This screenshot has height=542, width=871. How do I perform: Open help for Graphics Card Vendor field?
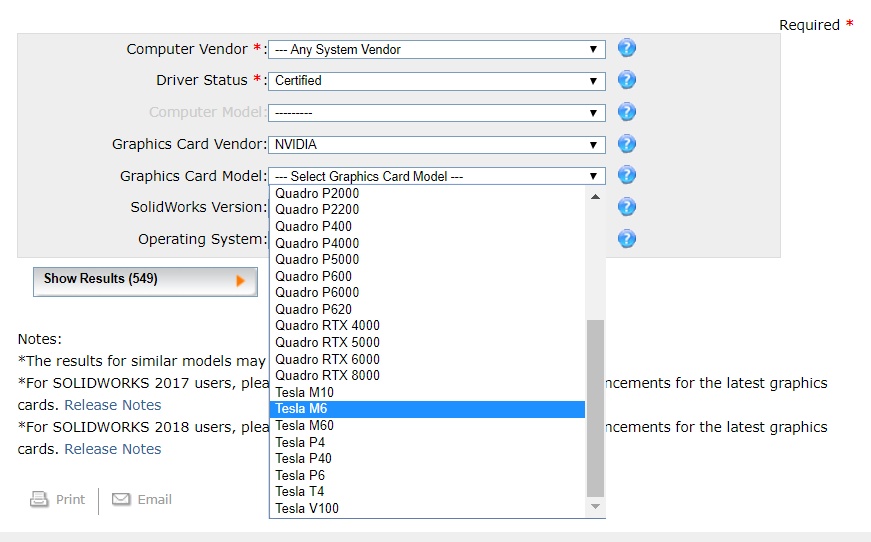coord(627,144)
